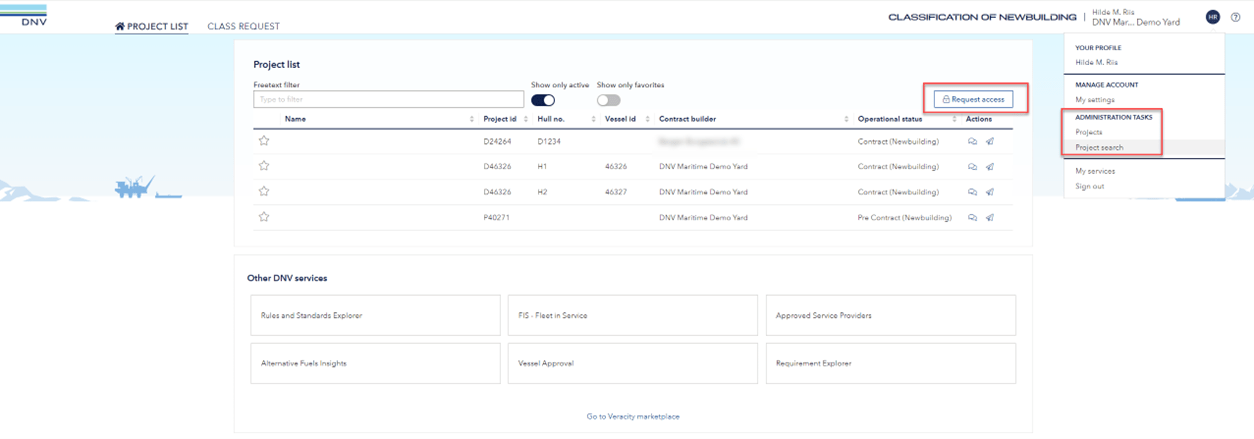This screenshot has height=439, width=1254.
Task: Sign out from the user menu
Action: click(x=1090, y=186)
